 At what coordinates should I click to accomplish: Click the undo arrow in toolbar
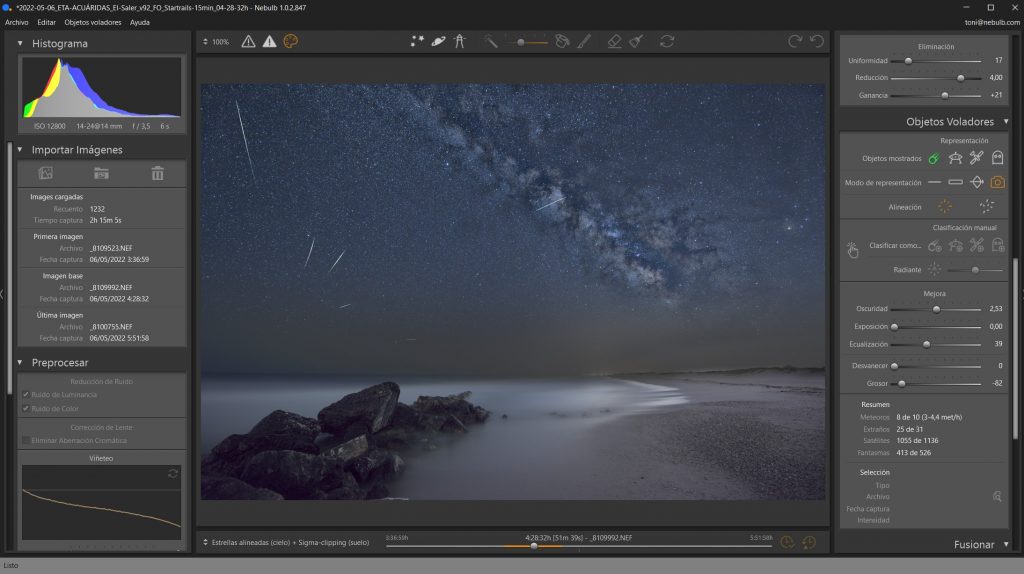[817, 41]
